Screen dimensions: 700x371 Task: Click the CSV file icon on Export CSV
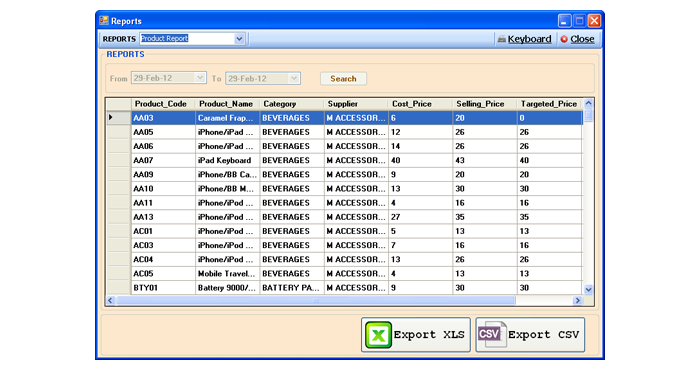pyautogui.click(x=492, y=334)
